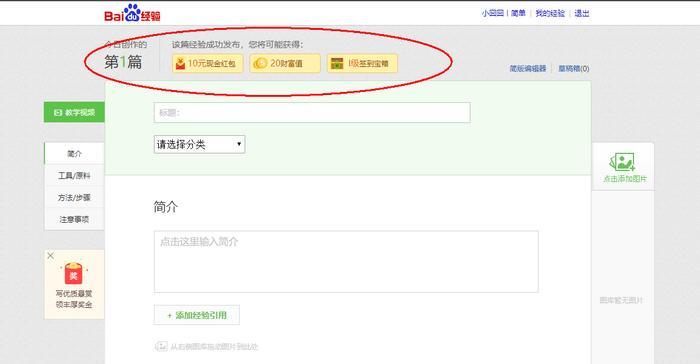Click the 10元现金红包 reward badge
Image resolution: width=700 pixels, height=364 pixels.
[208, 63]
